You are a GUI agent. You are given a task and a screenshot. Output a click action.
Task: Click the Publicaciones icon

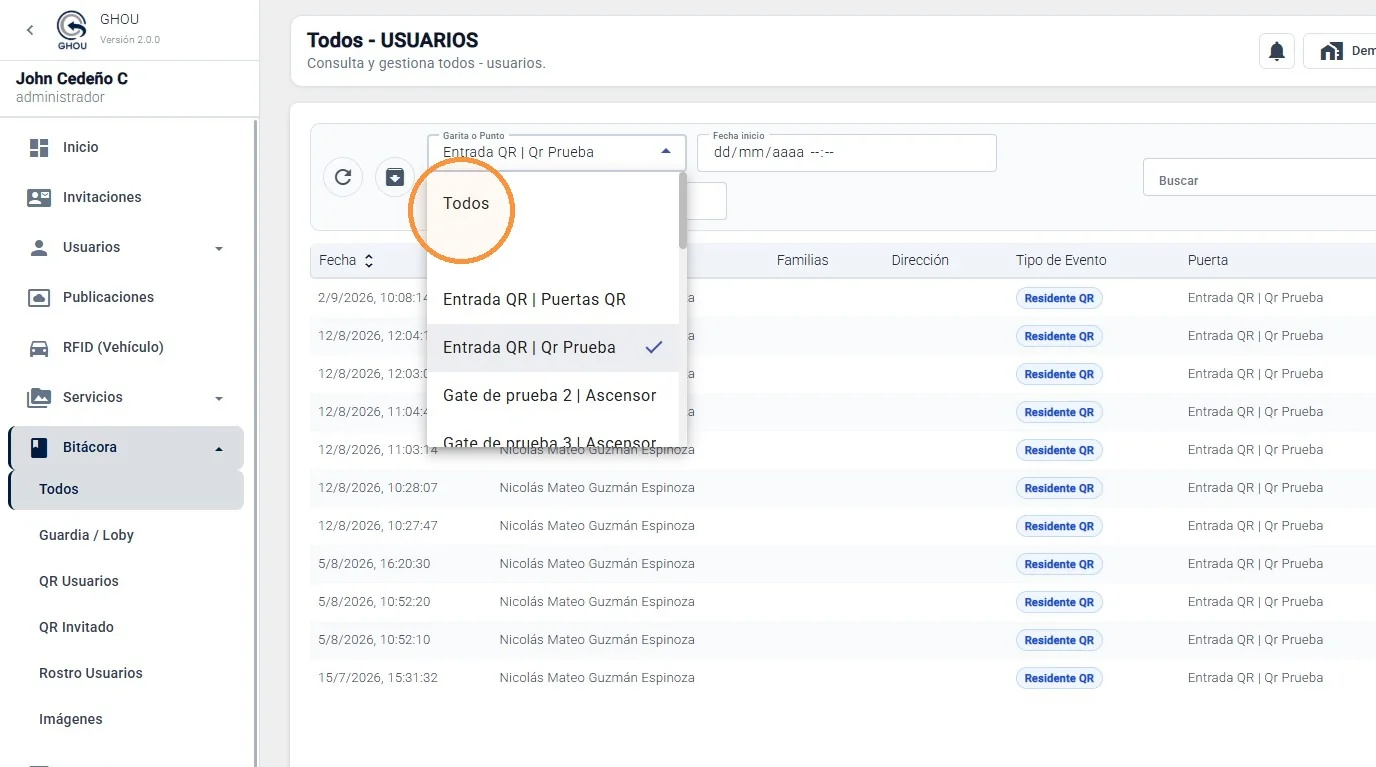[x=39, y=298]
